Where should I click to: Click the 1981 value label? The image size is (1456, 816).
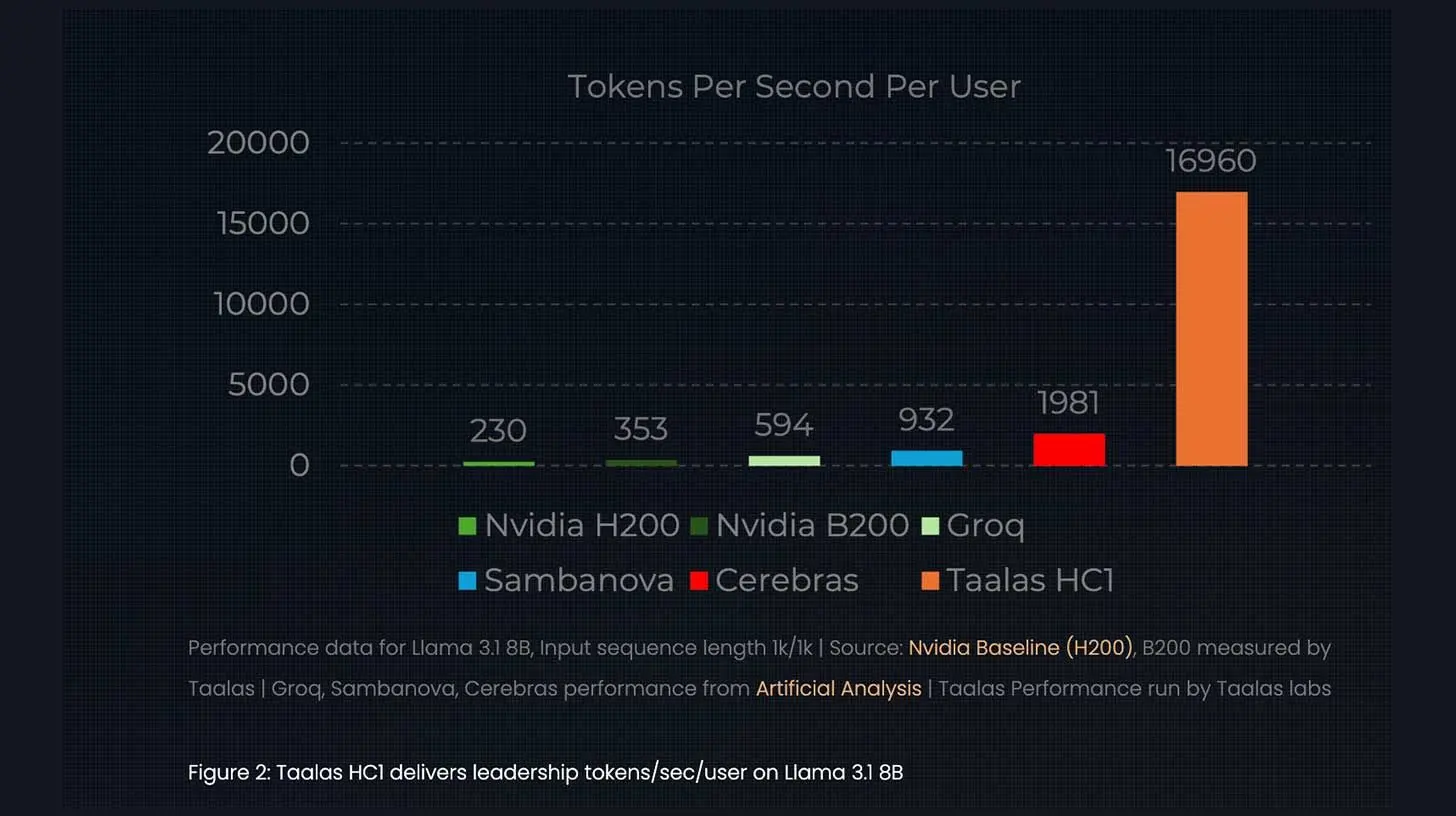tap(1068, 403)
